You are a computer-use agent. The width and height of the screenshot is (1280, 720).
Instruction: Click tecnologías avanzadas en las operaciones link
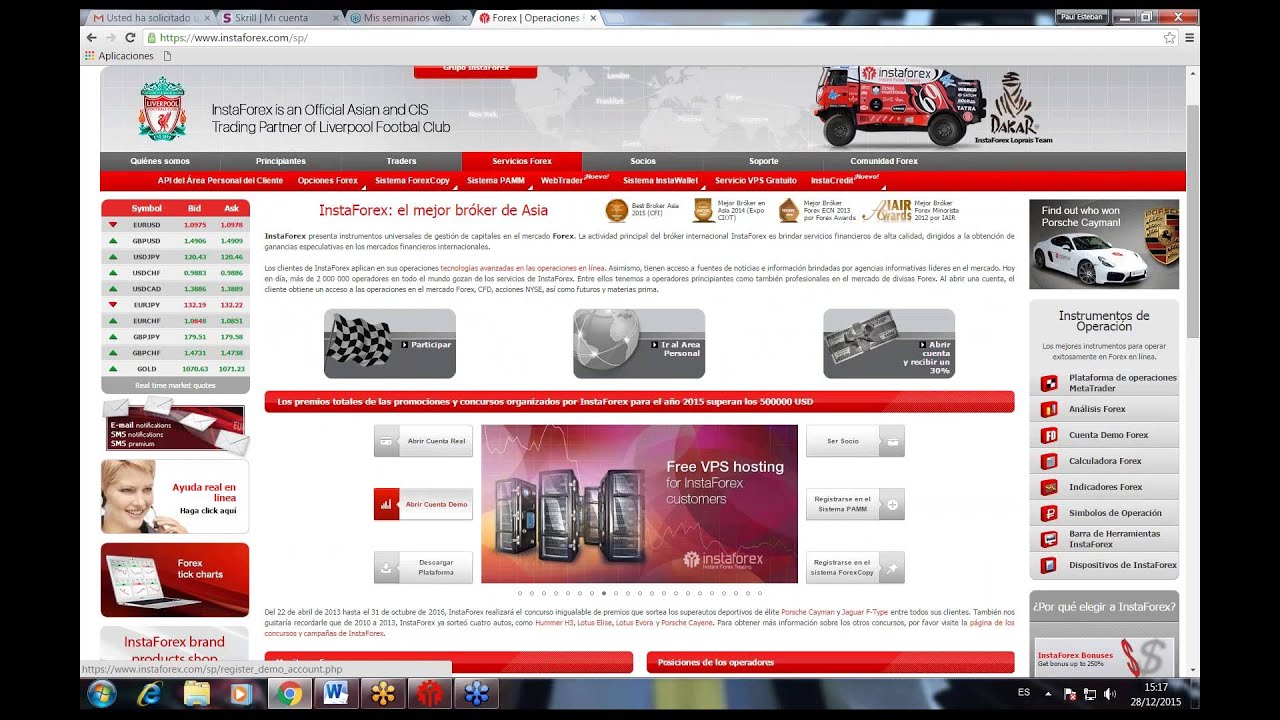click(x=522, y=268)
